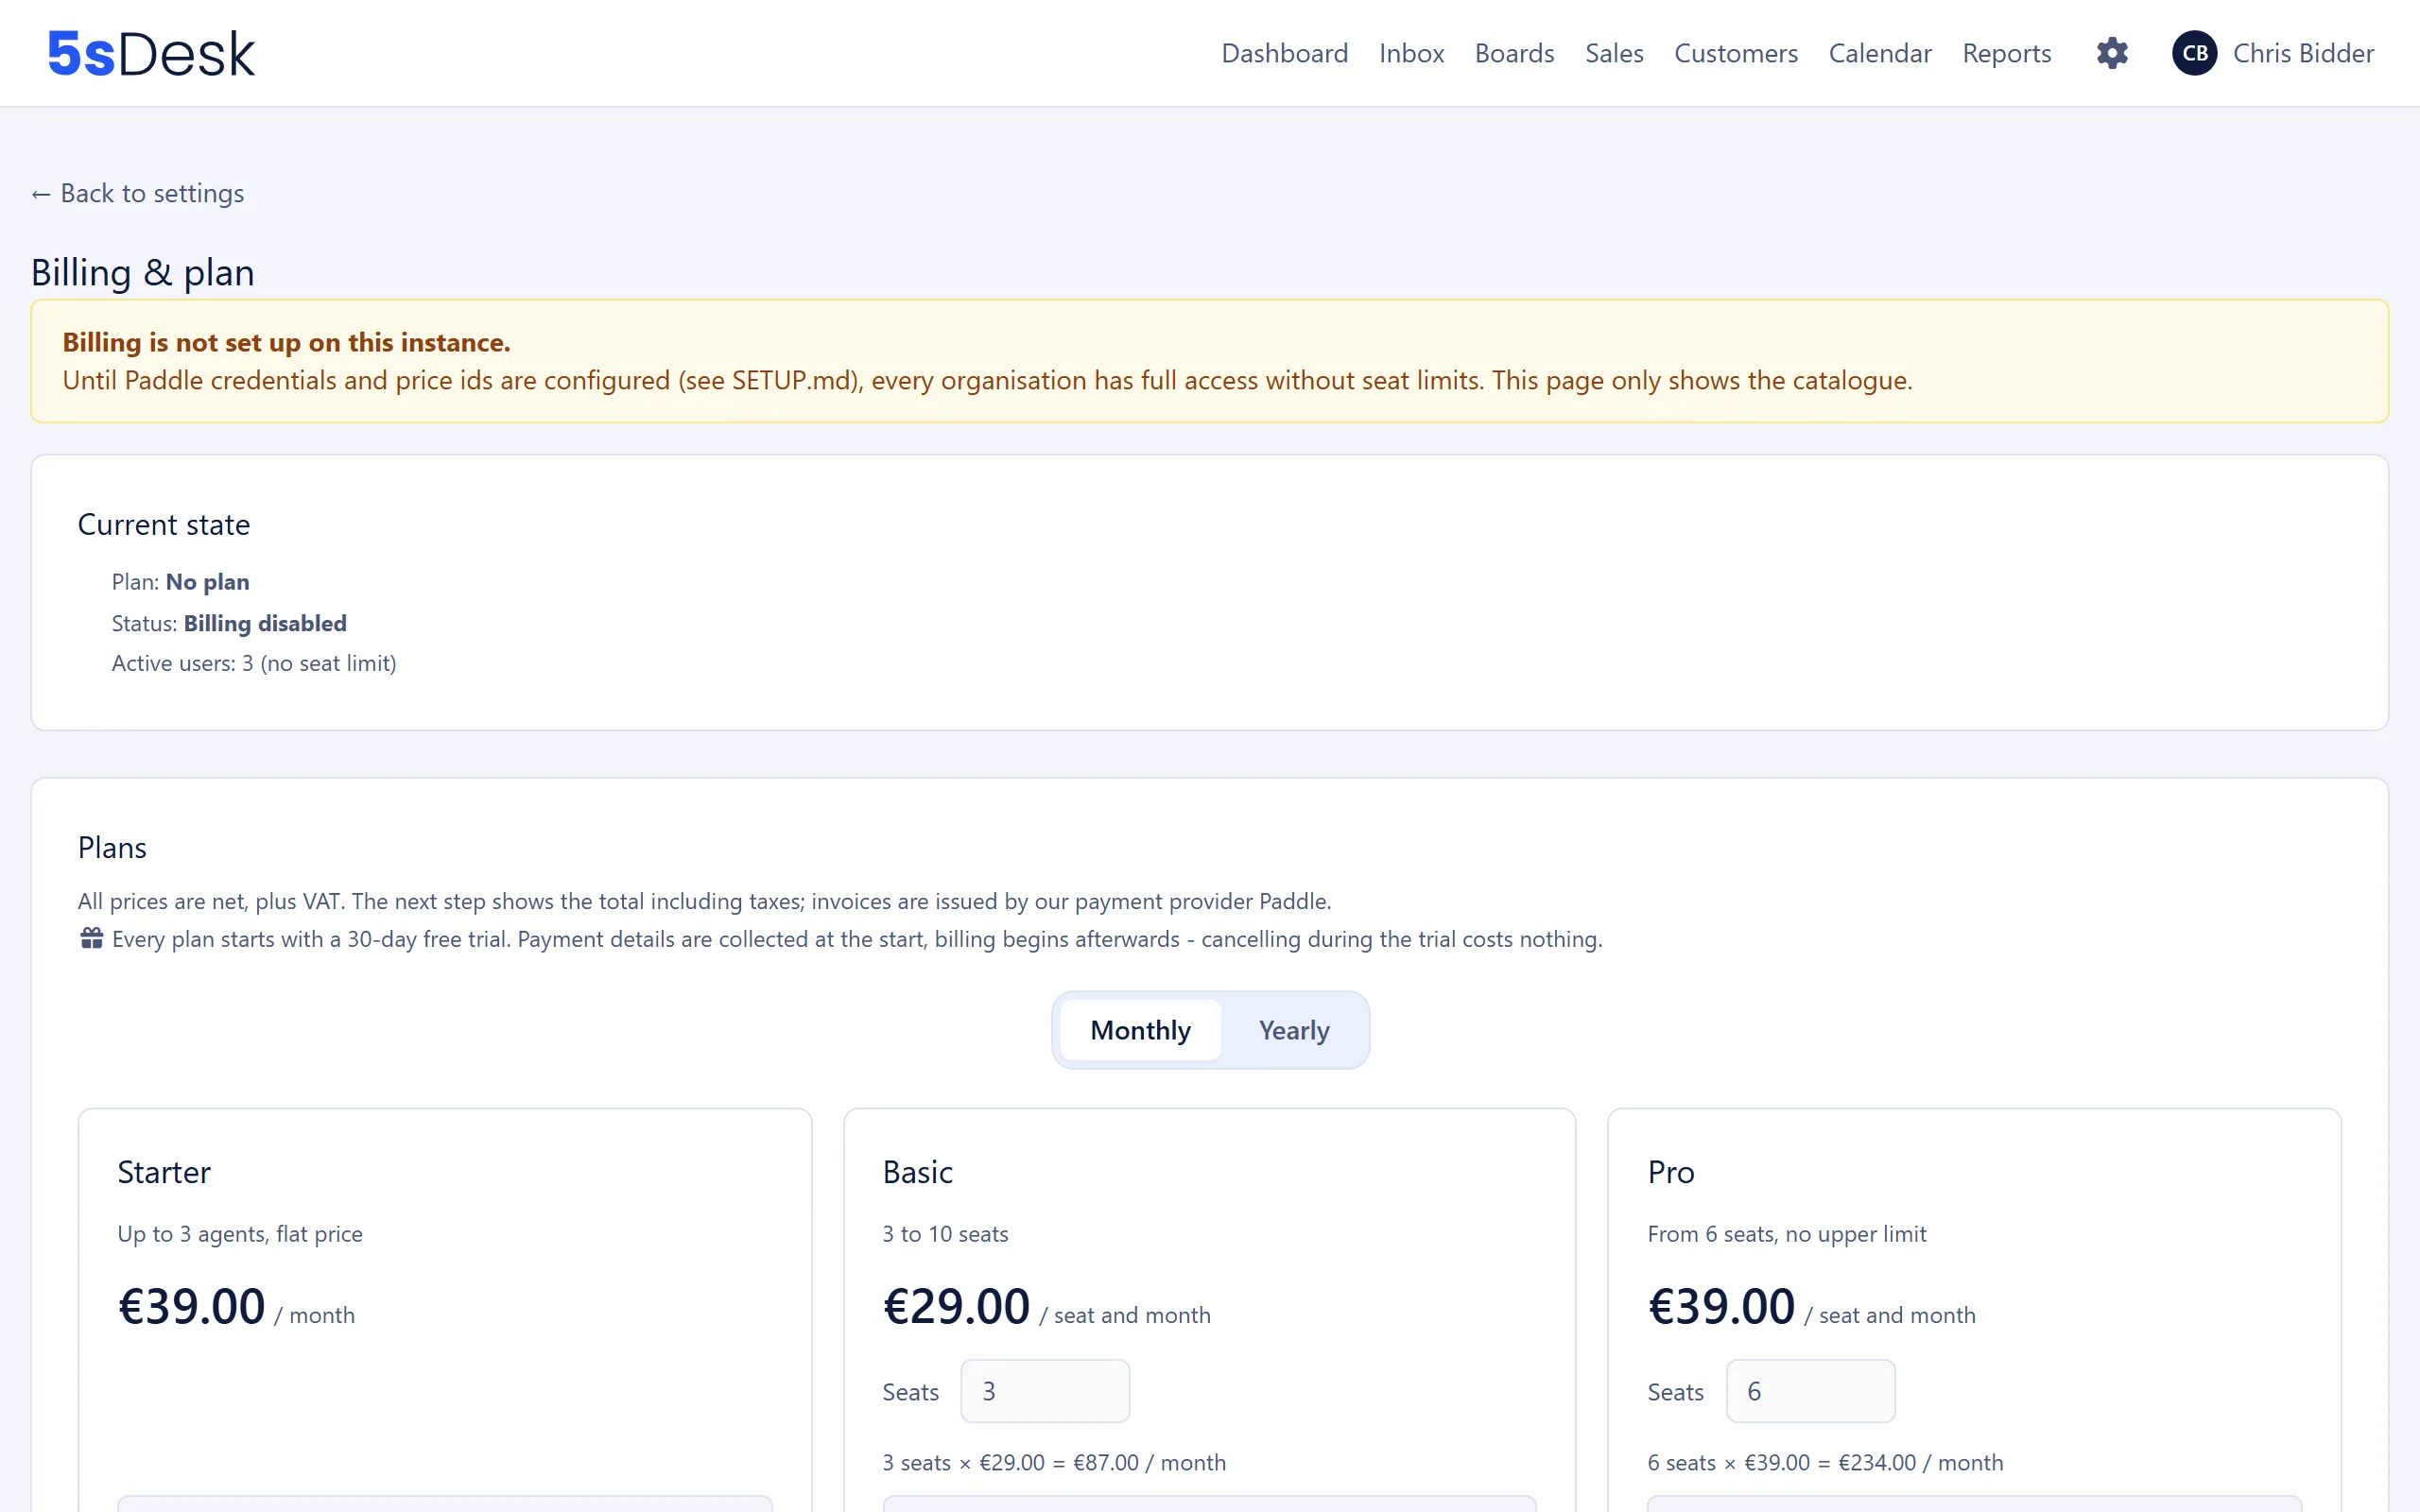This screenshot has width=2420, height=1512.
Task: Go to Inbox
Action: pyautogui.click(x=1411, y=53)
